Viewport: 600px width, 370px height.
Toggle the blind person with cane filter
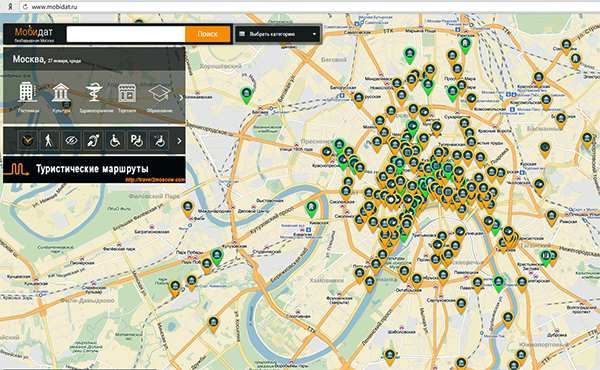[x=49, y=141]
